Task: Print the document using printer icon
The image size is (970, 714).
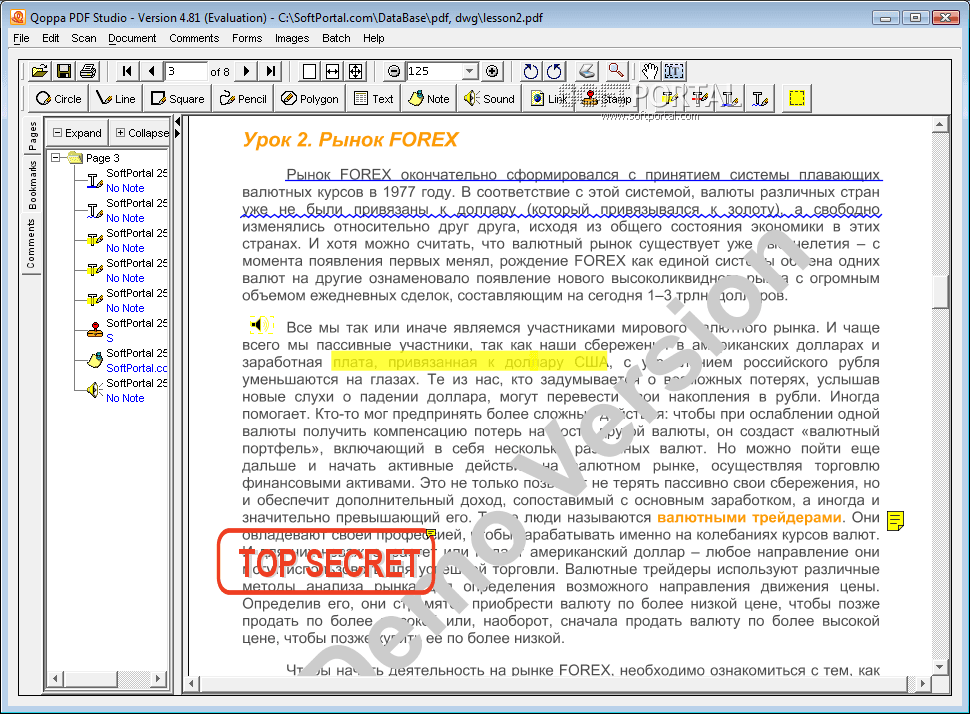Action: click(88, 71)
